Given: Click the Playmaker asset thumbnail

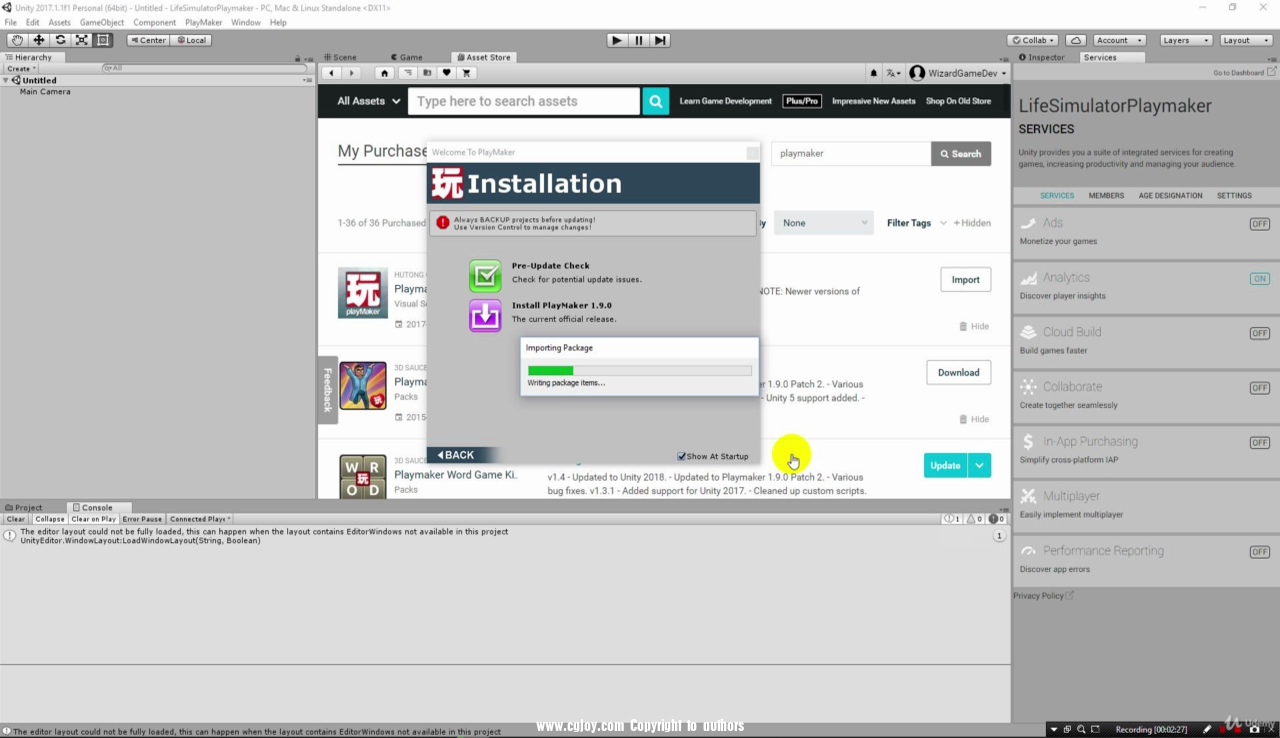Looking at the screenshot, I should tap(363, 293).
